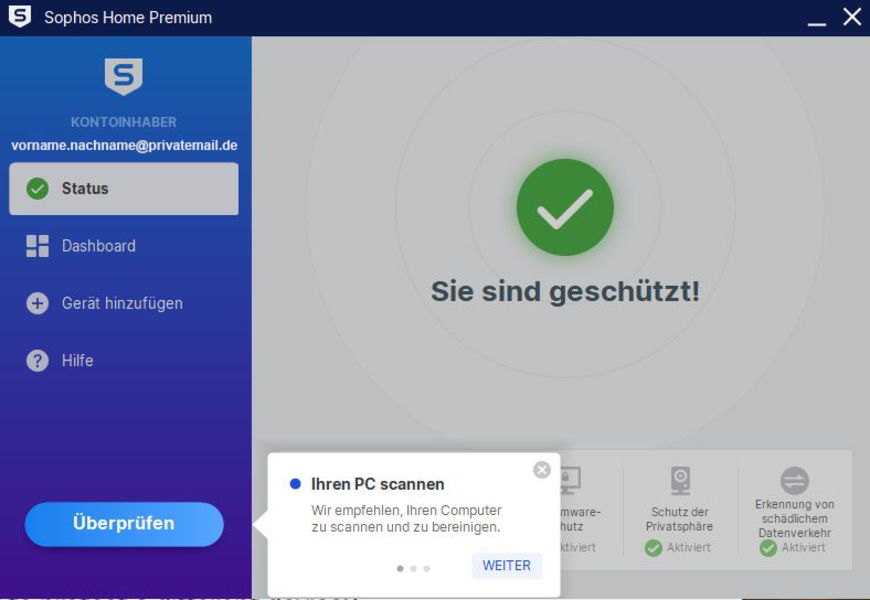This screenshot has height=600, width=870.
Task: Click the large green protected checkmark
Action: [x=565, y=208]
